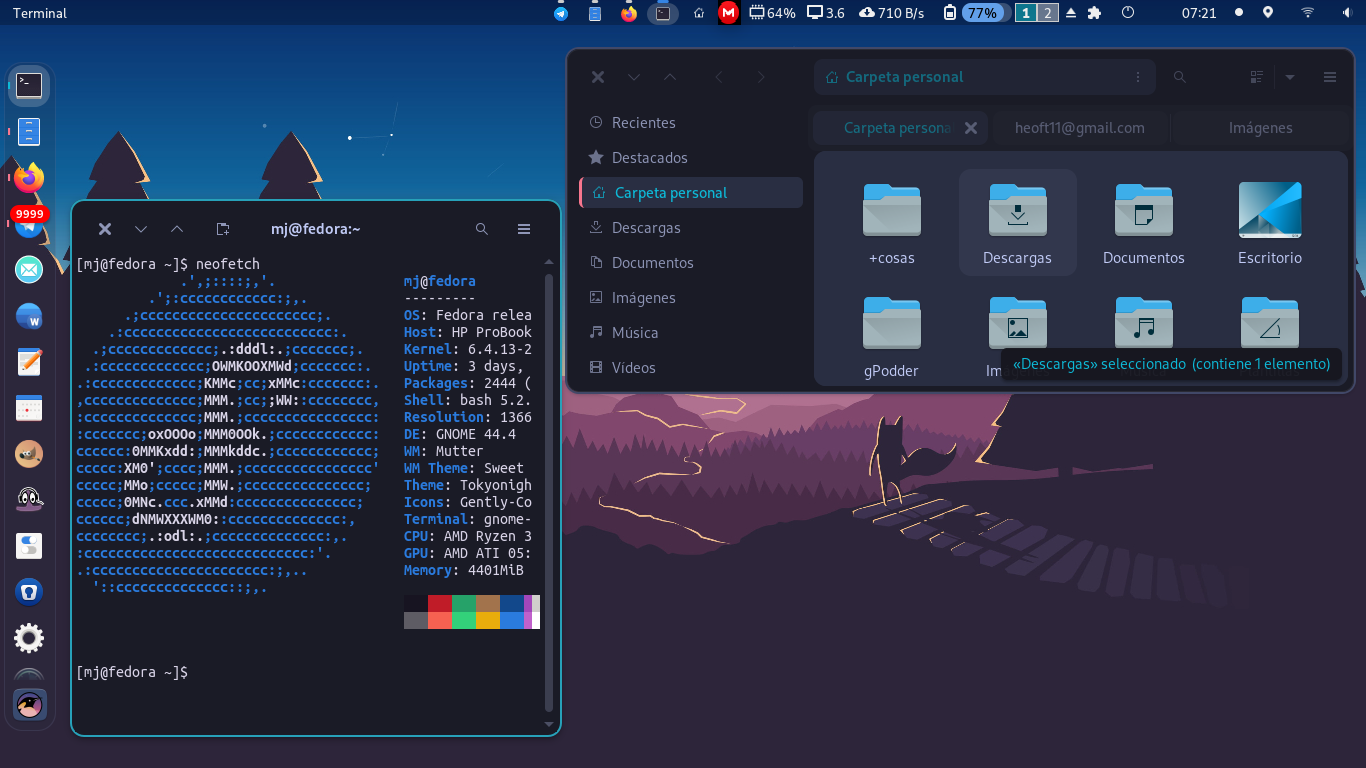Click the Firefox icon in the top bar
1366x768 pixels.
628,13
